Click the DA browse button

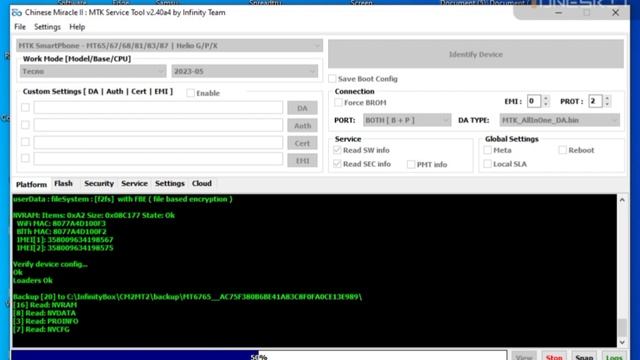[x=302, y=108]
